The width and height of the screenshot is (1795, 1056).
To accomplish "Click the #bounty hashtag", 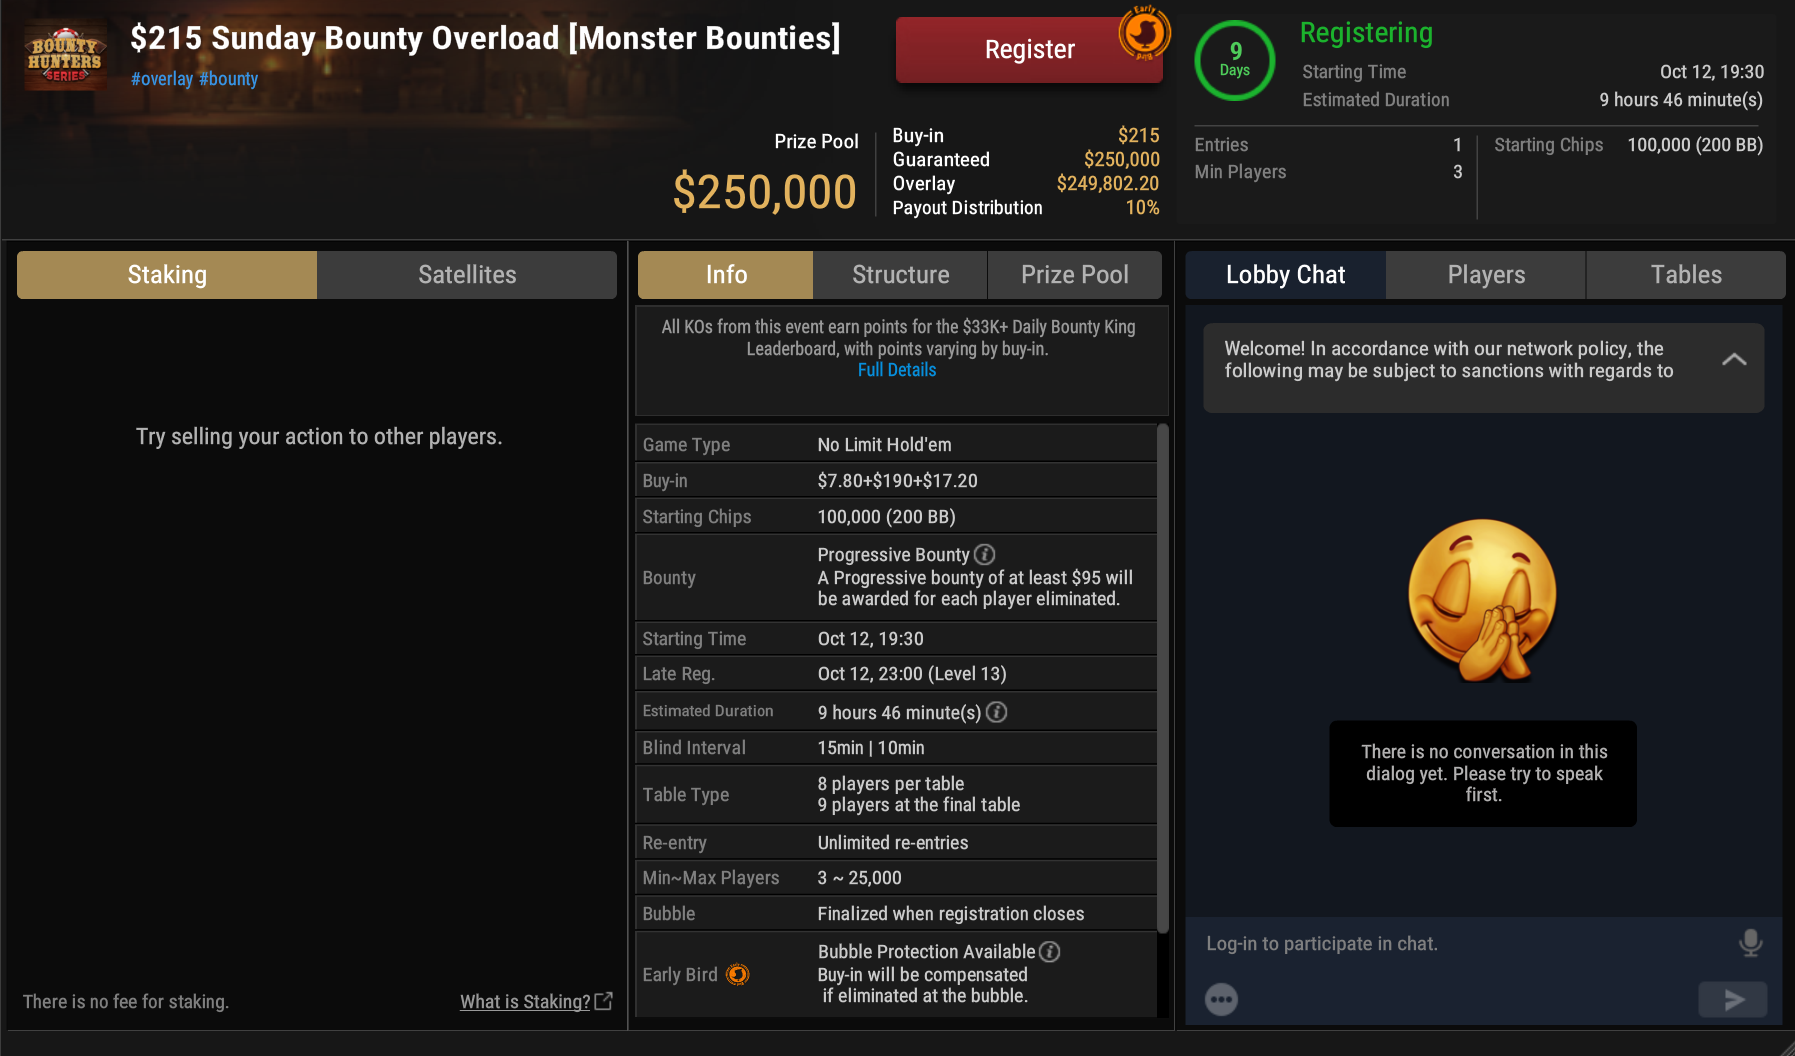I will 228,79.
